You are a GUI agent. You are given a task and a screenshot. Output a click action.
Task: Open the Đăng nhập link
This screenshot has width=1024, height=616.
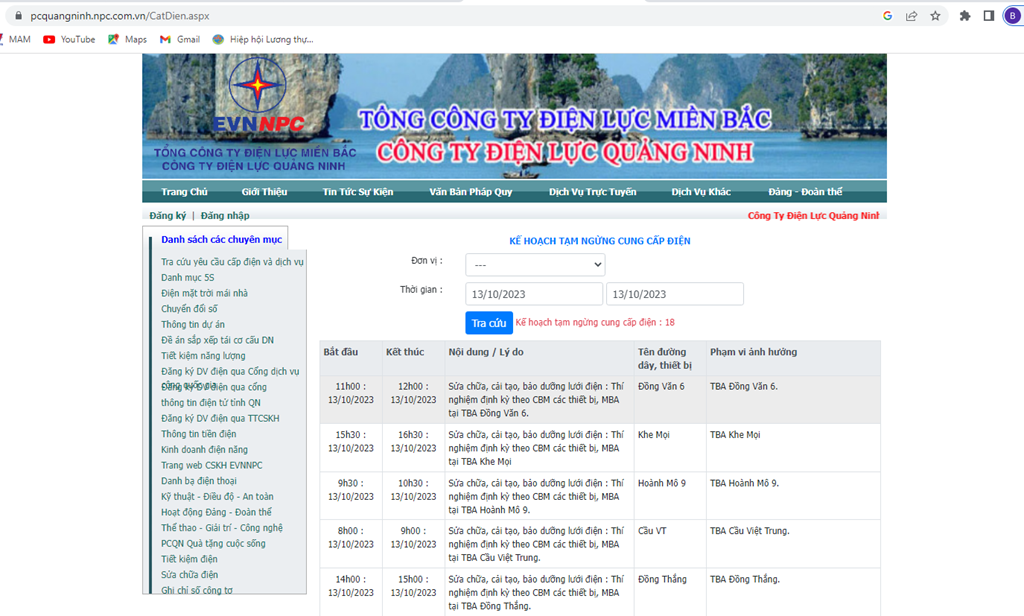point(225,216)
